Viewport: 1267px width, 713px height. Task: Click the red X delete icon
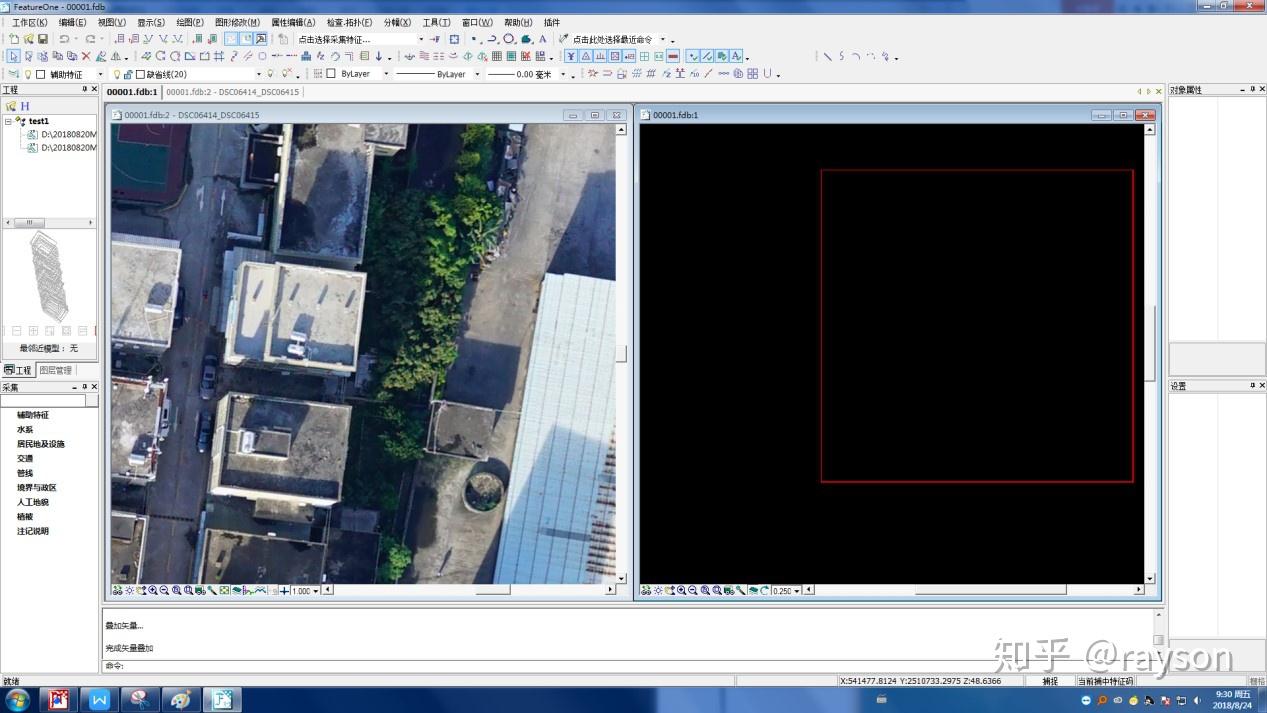click(x=86, y=56)
